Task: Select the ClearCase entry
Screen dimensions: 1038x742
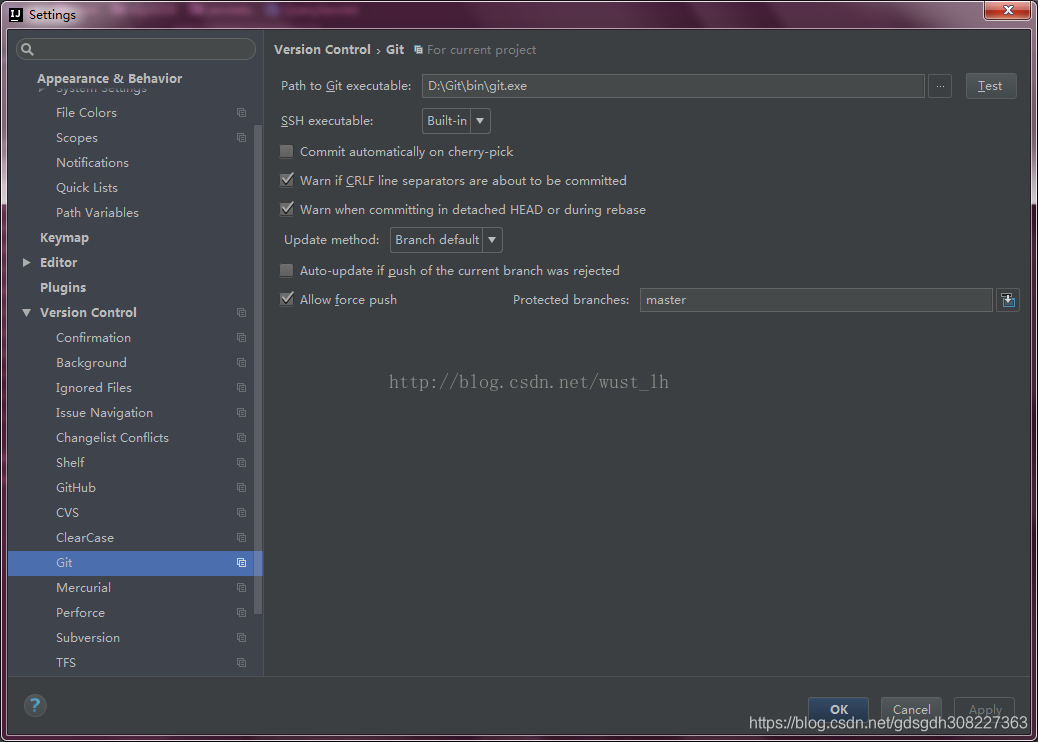Action: click(x=85, y=537)
